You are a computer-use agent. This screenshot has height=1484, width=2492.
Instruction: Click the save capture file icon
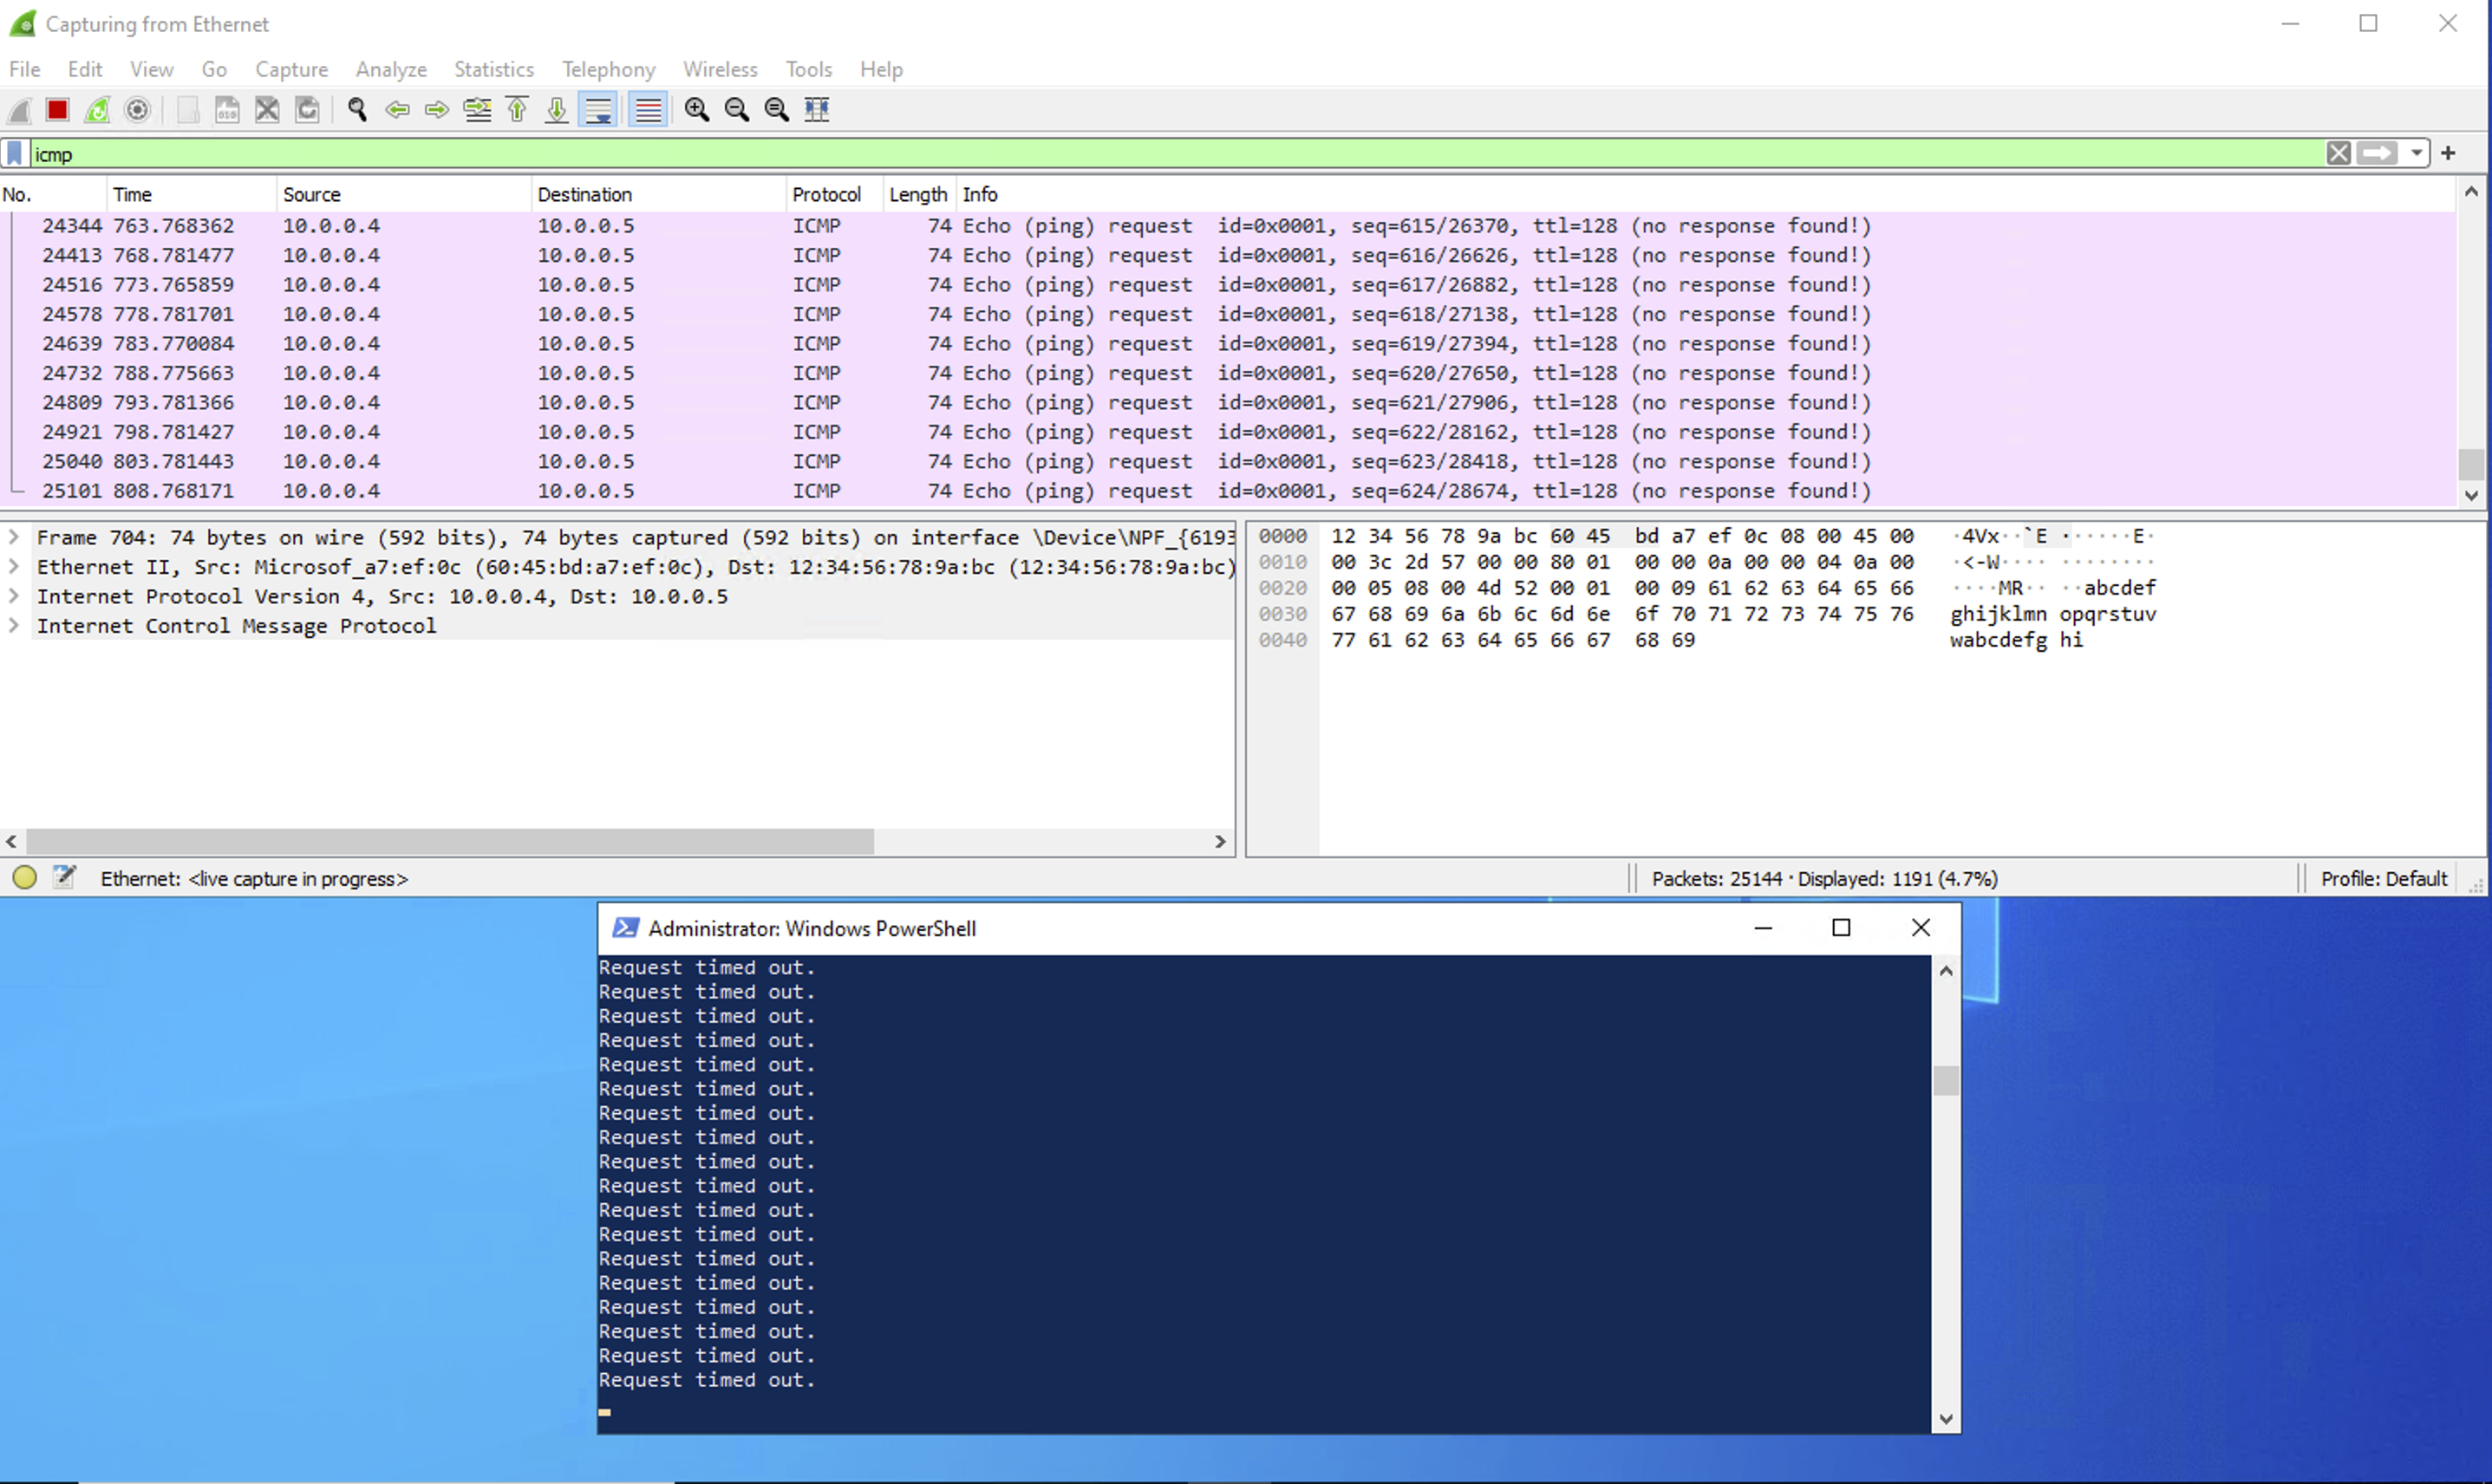click(227, 110)
